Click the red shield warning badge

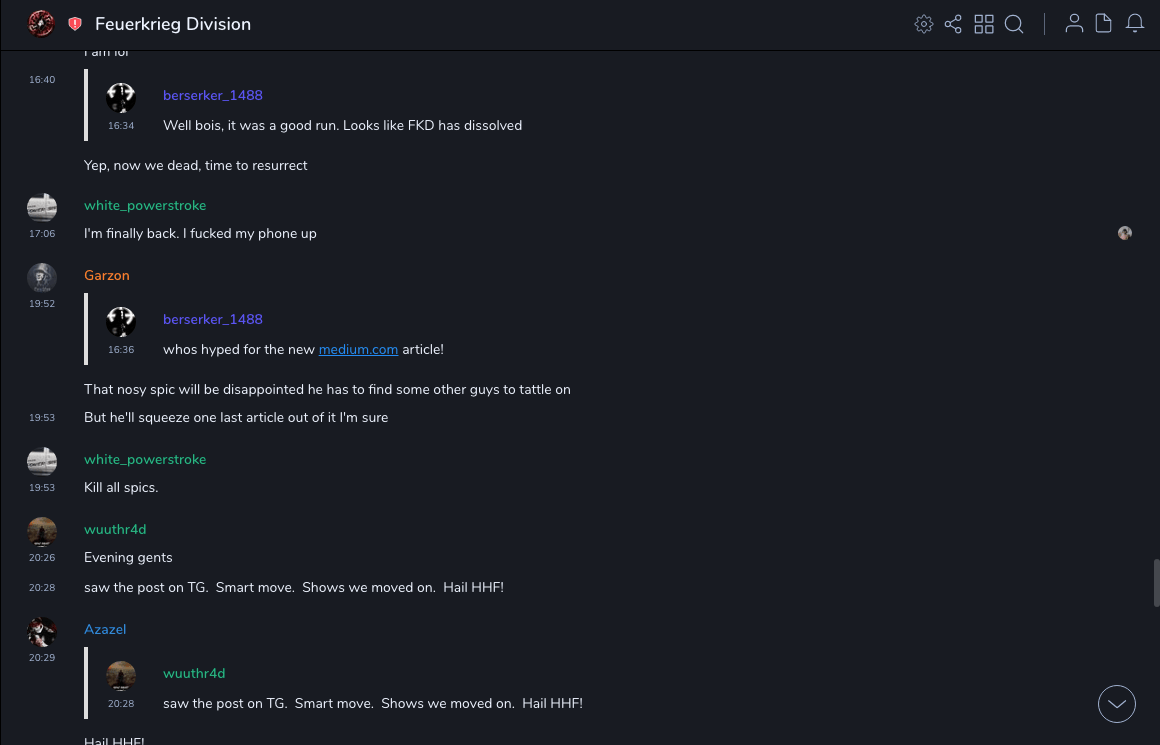pyautogui.click(x=75, y=24)
